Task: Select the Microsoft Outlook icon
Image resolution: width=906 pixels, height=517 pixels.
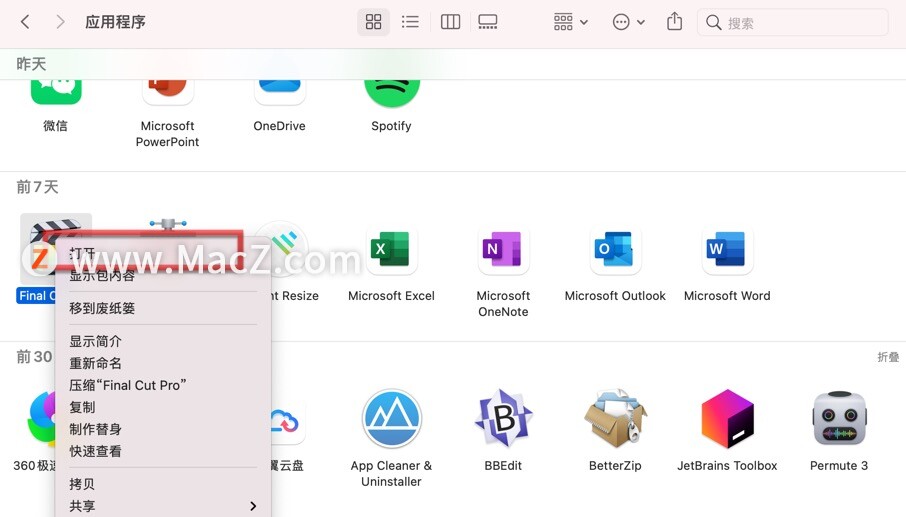Action: pos(615,250)
